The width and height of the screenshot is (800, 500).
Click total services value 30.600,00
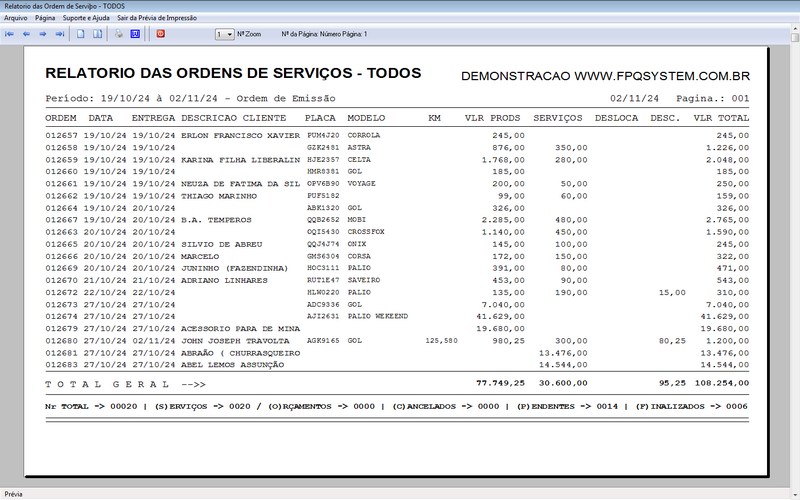pyautogui.click(x=563, y=383)
